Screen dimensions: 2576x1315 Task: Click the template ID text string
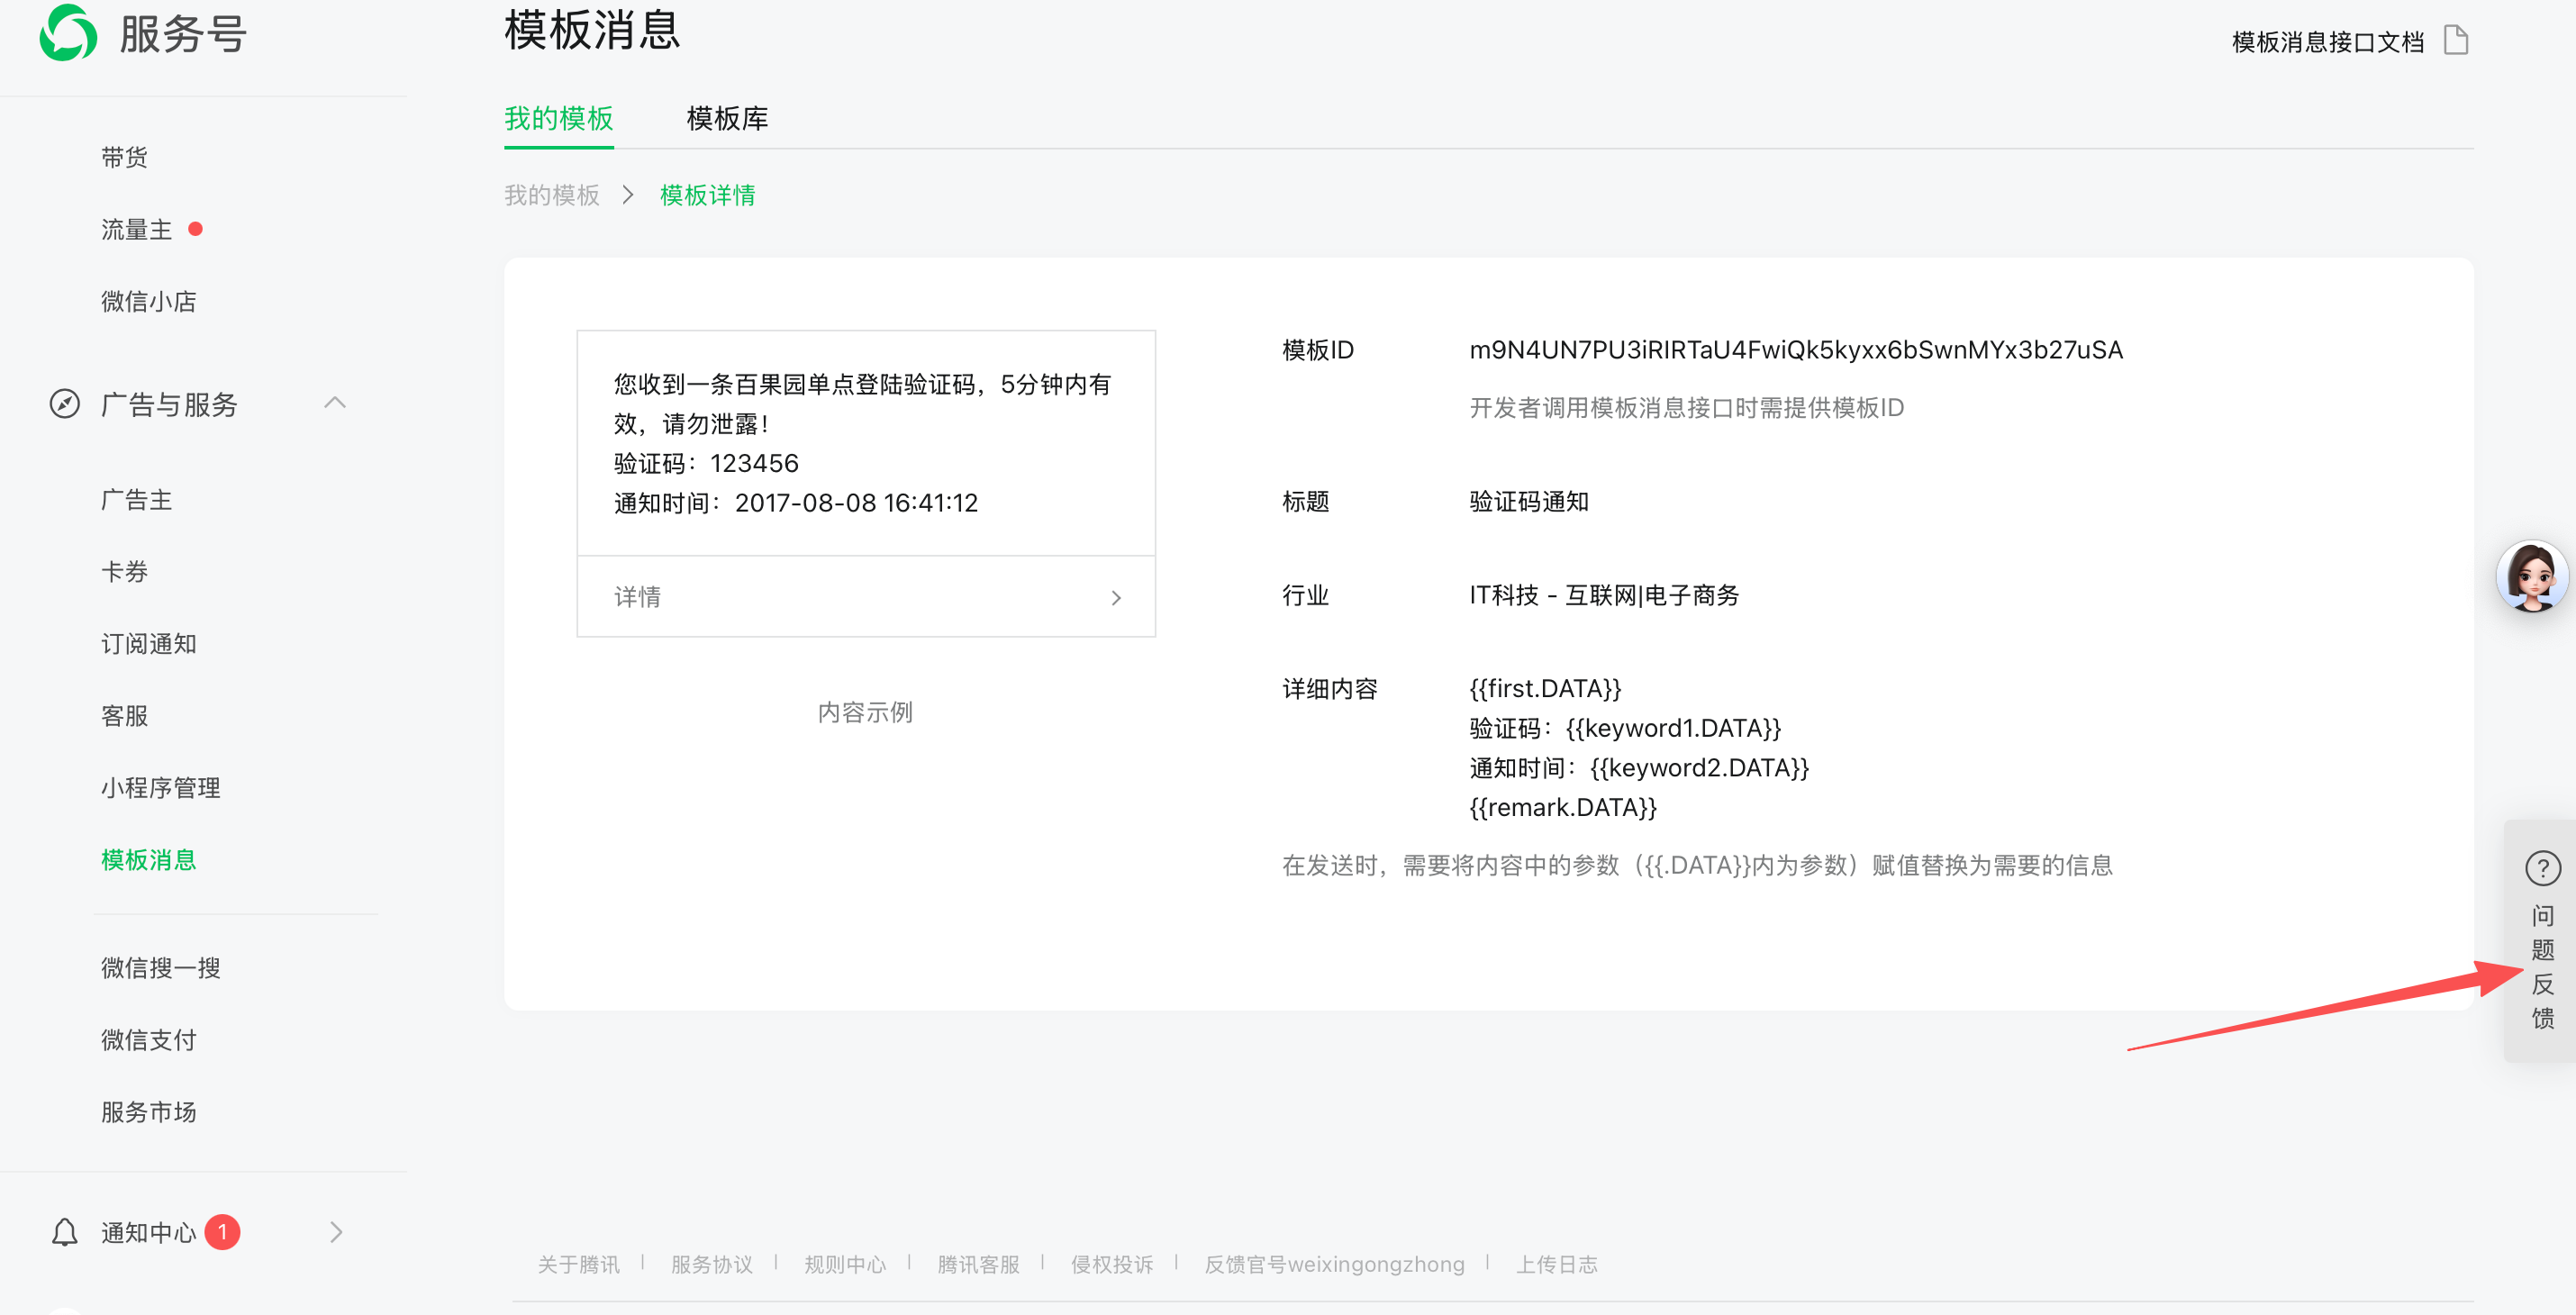1795,350
